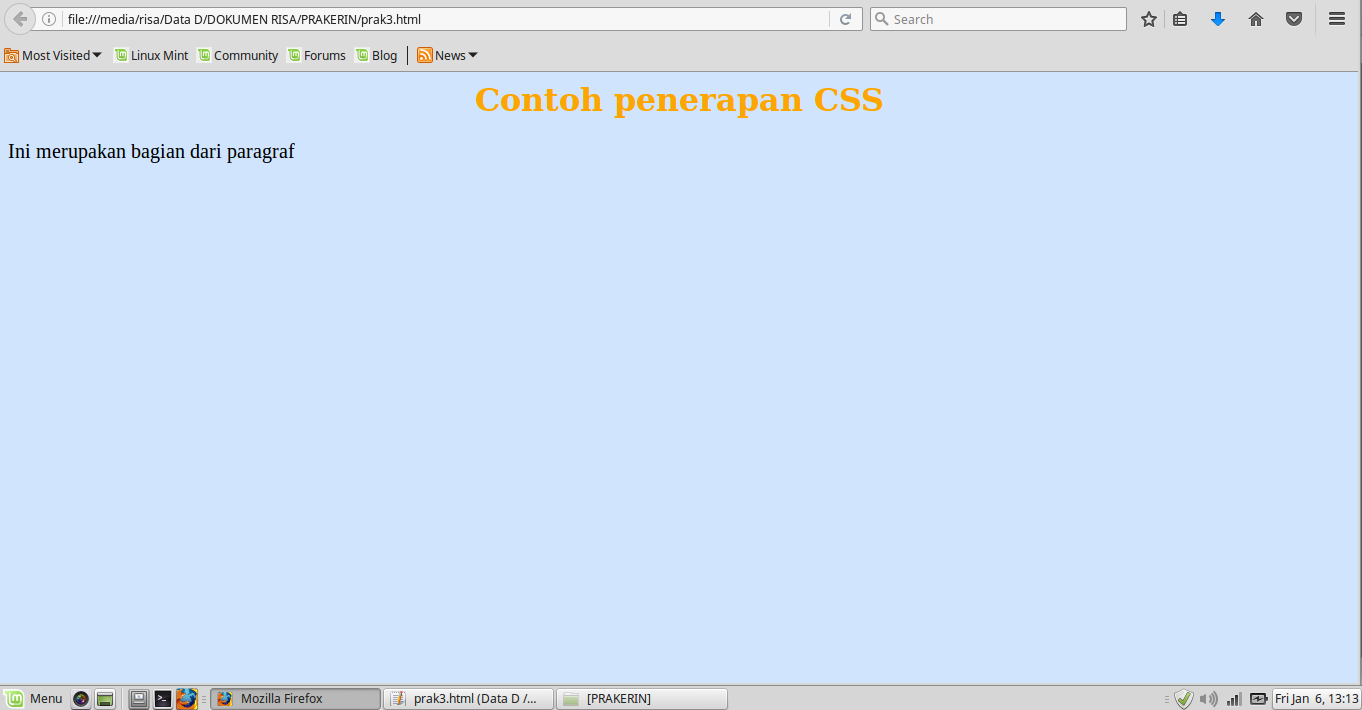This screenshot has width=1362, height=710.
Task: Switch to the prak3.html file manager window
Action: (x=468, y=698)
